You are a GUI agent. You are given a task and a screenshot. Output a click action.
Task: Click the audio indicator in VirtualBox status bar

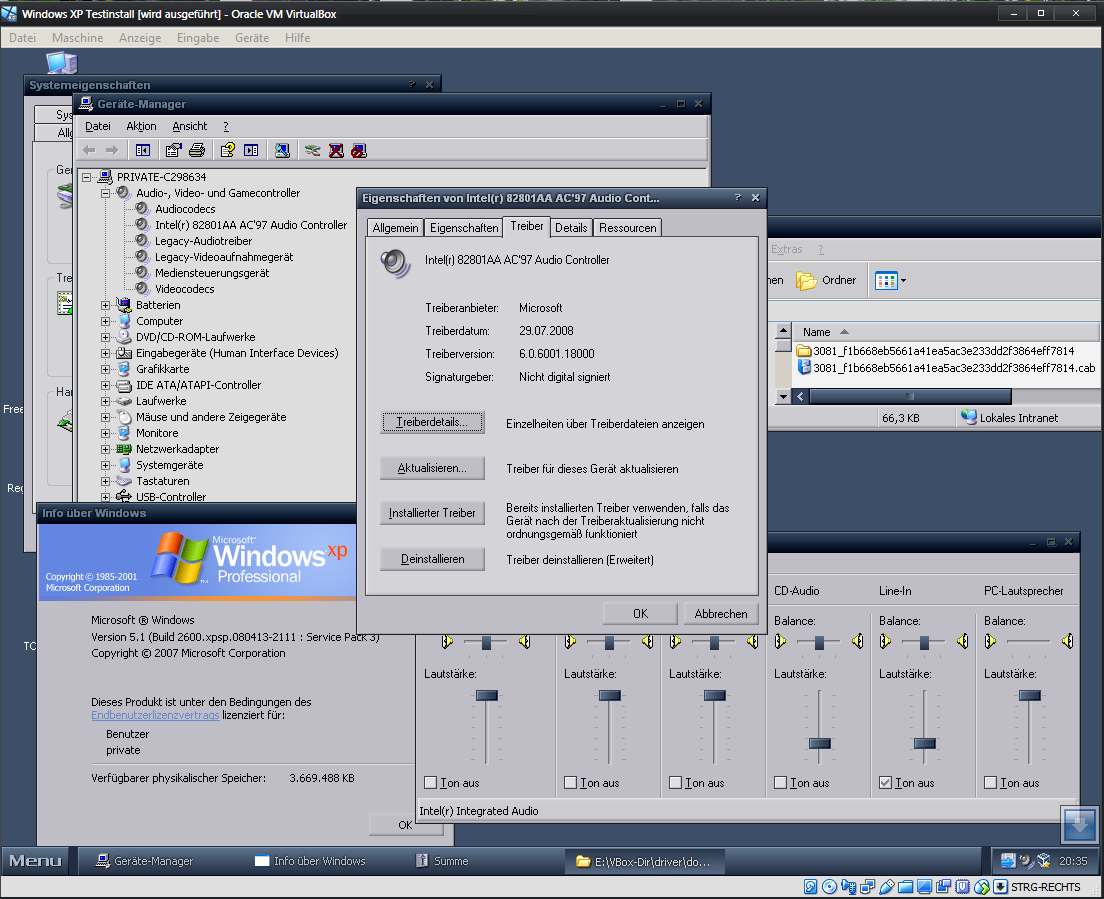tap(848, 887)
